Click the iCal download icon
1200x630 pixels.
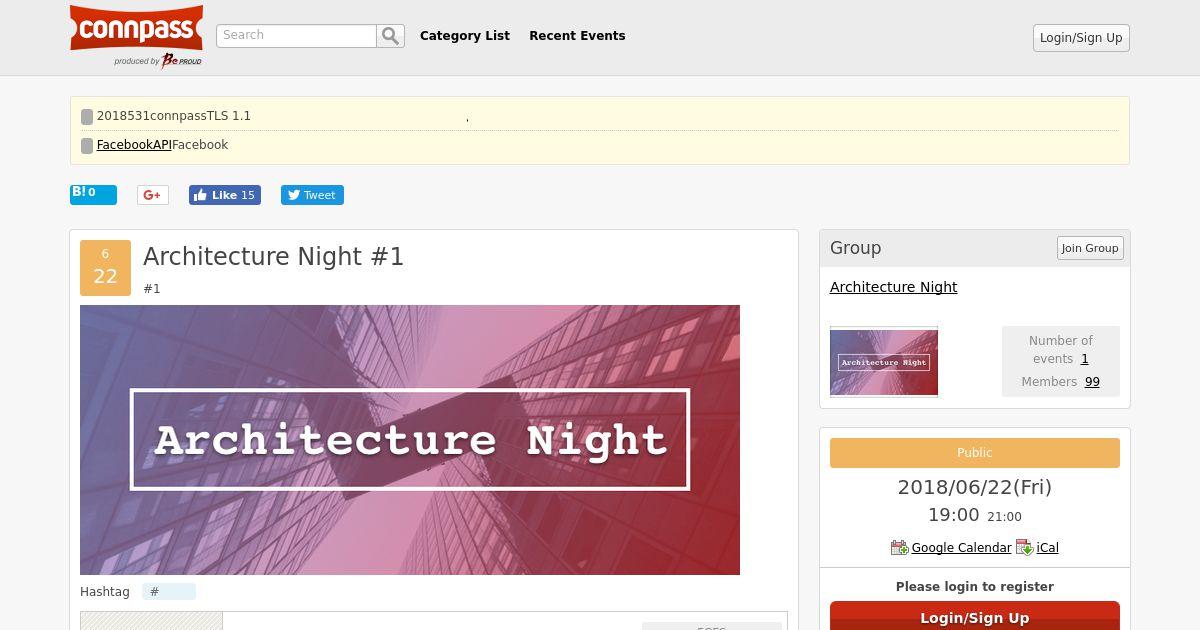1025,547
